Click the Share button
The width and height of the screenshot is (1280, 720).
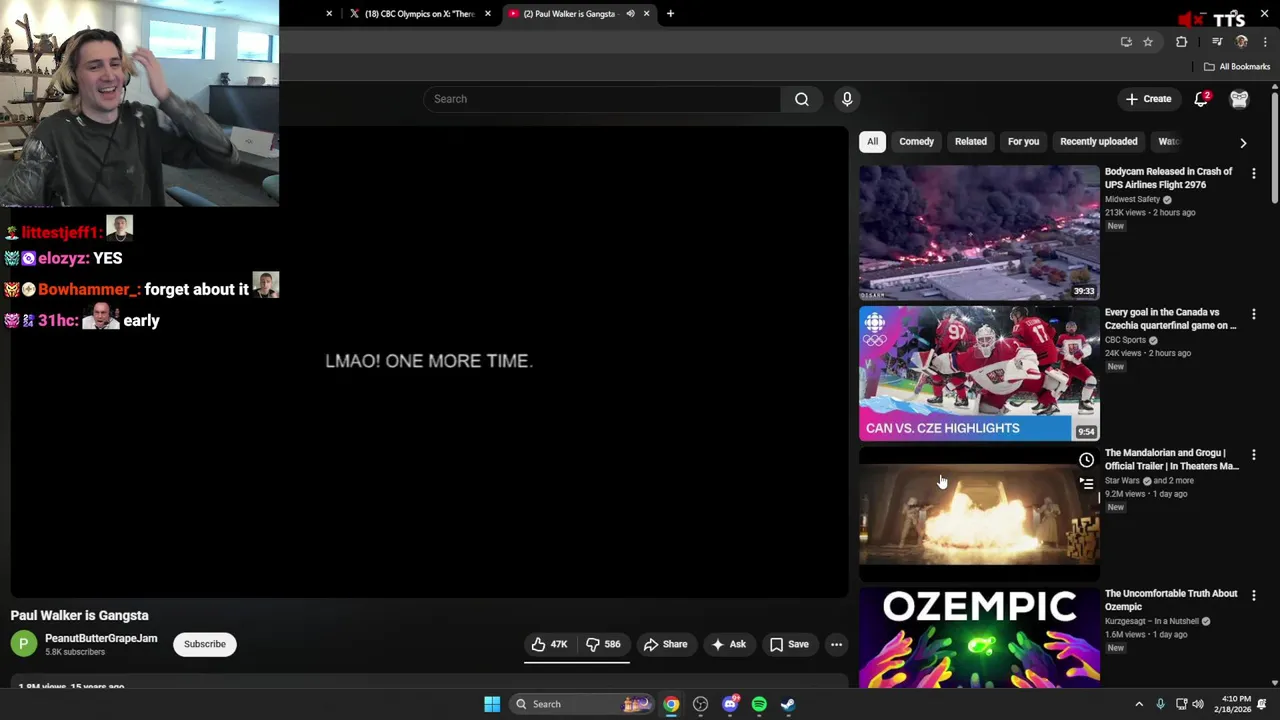[665, 644]
